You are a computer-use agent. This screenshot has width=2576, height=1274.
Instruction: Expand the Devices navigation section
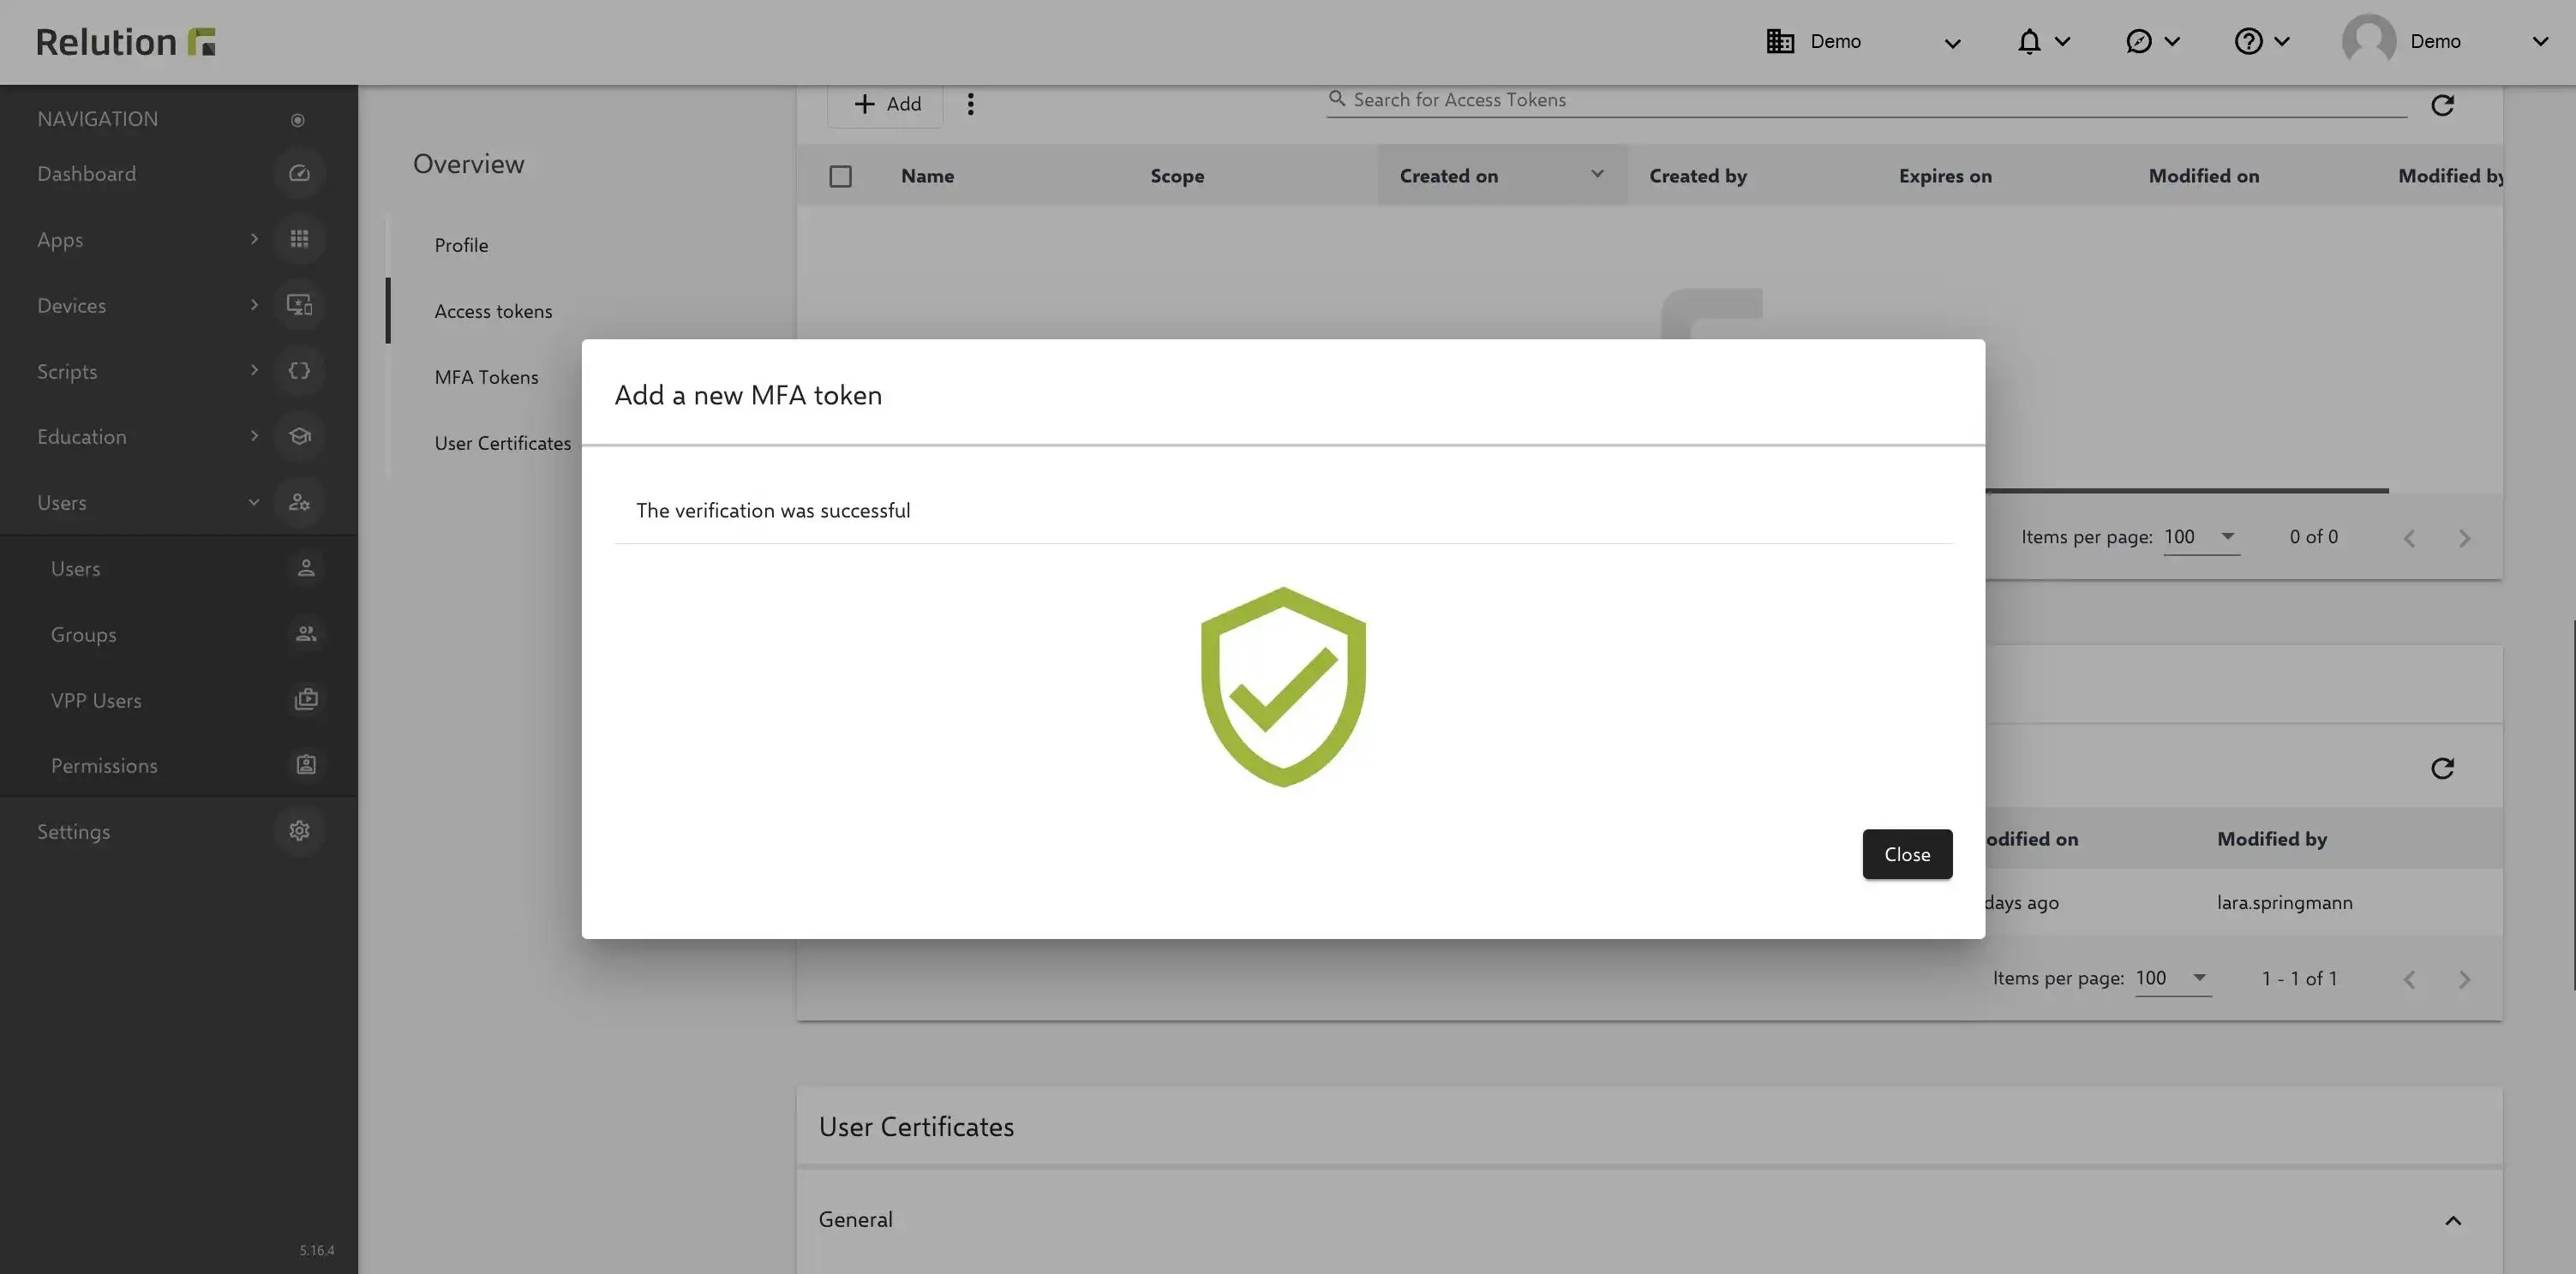(x=254, y=305)
